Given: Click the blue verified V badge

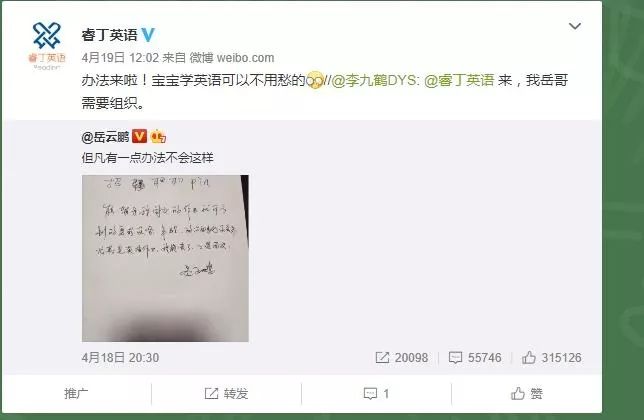Looking at the screenshot, I should [148, 35].
